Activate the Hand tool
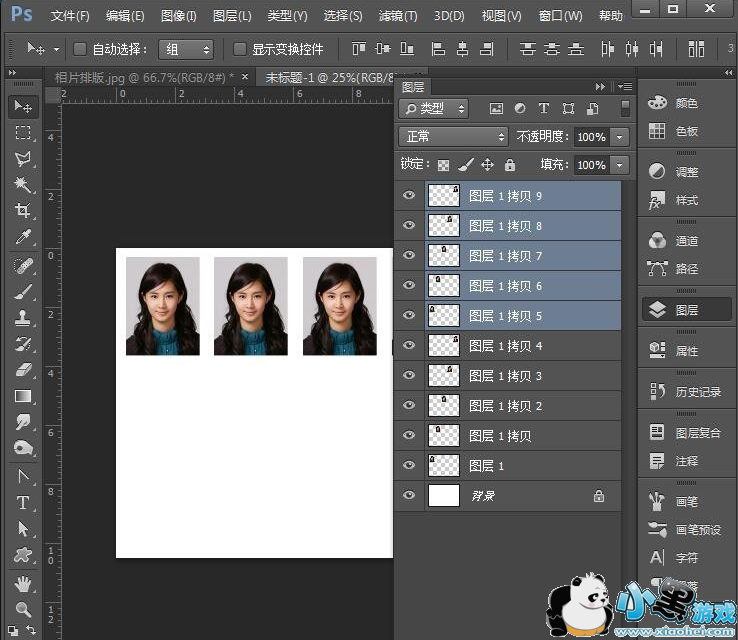This screenshot has width=738, height=640. point(22,583)
